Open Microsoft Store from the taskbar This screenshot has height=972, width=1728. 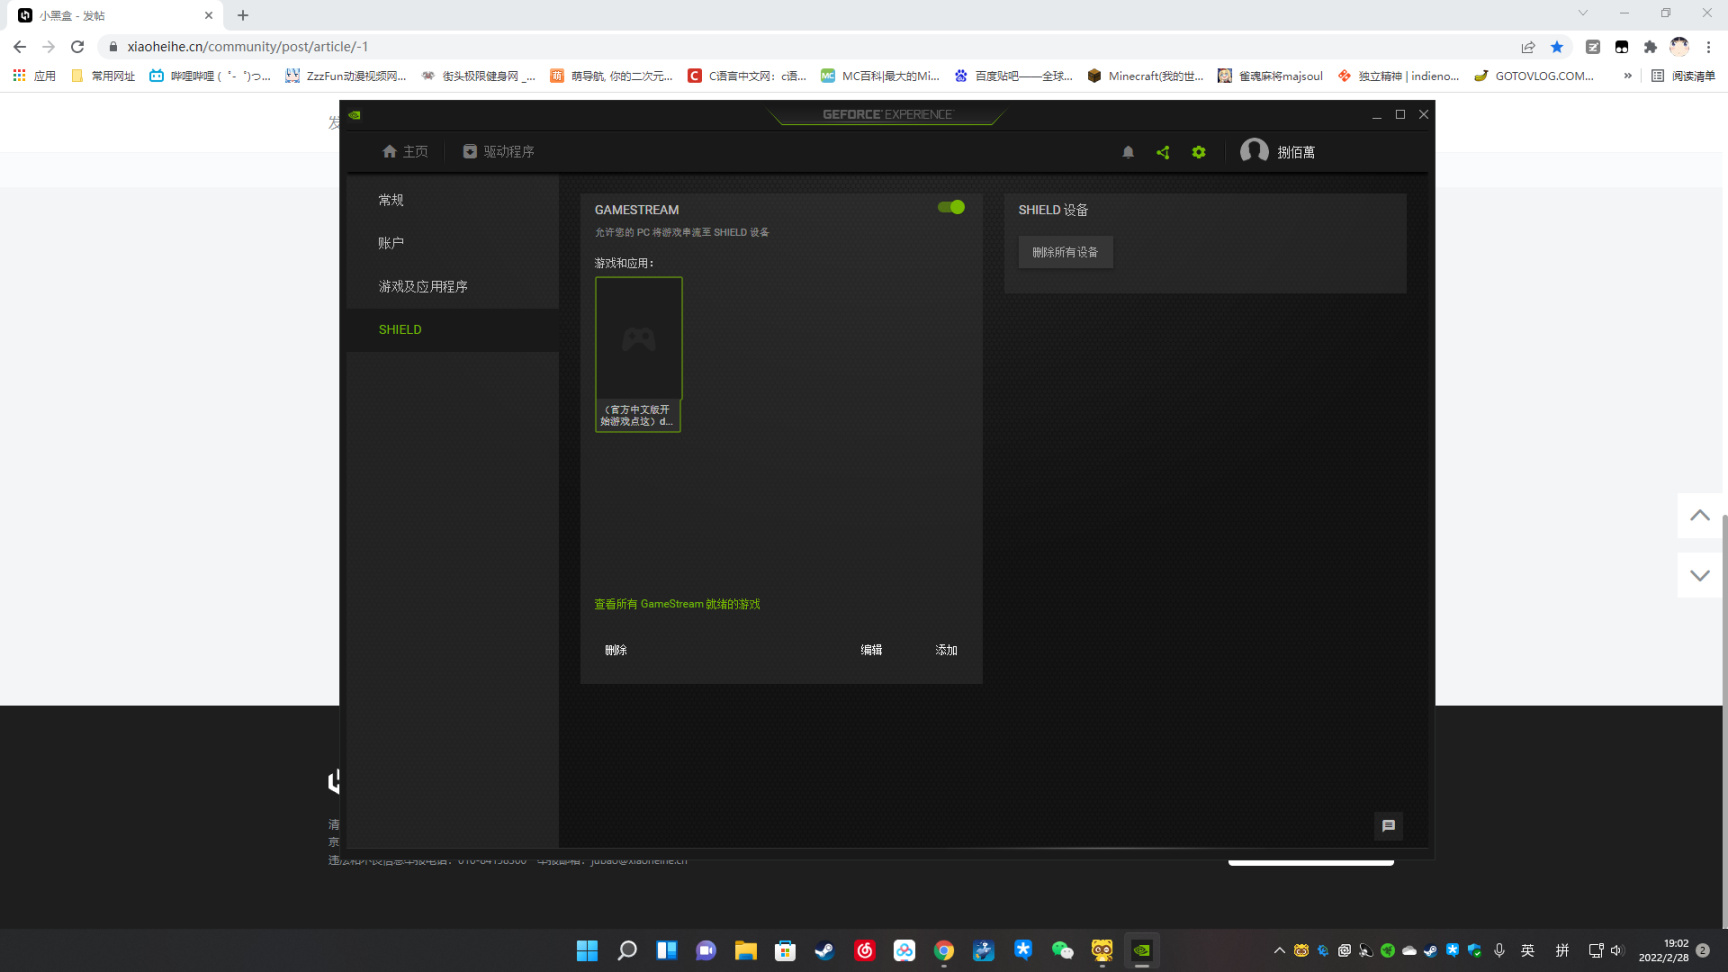785,951
